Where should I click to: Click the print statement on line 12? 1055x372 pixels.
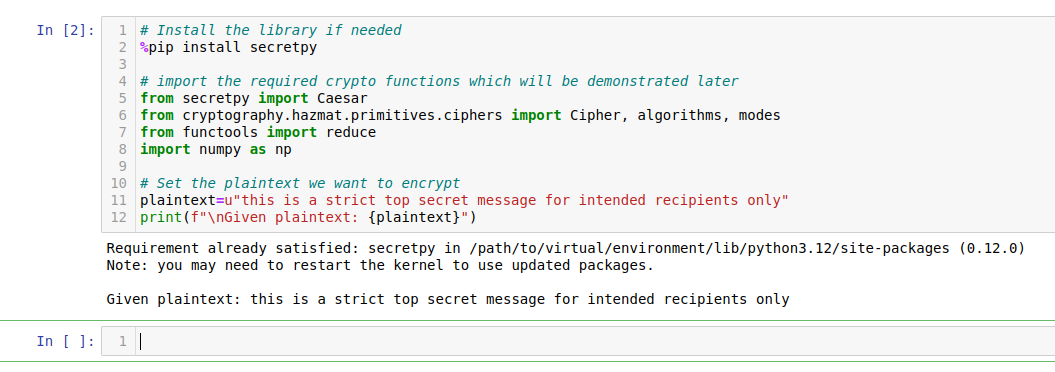point(308,217)
